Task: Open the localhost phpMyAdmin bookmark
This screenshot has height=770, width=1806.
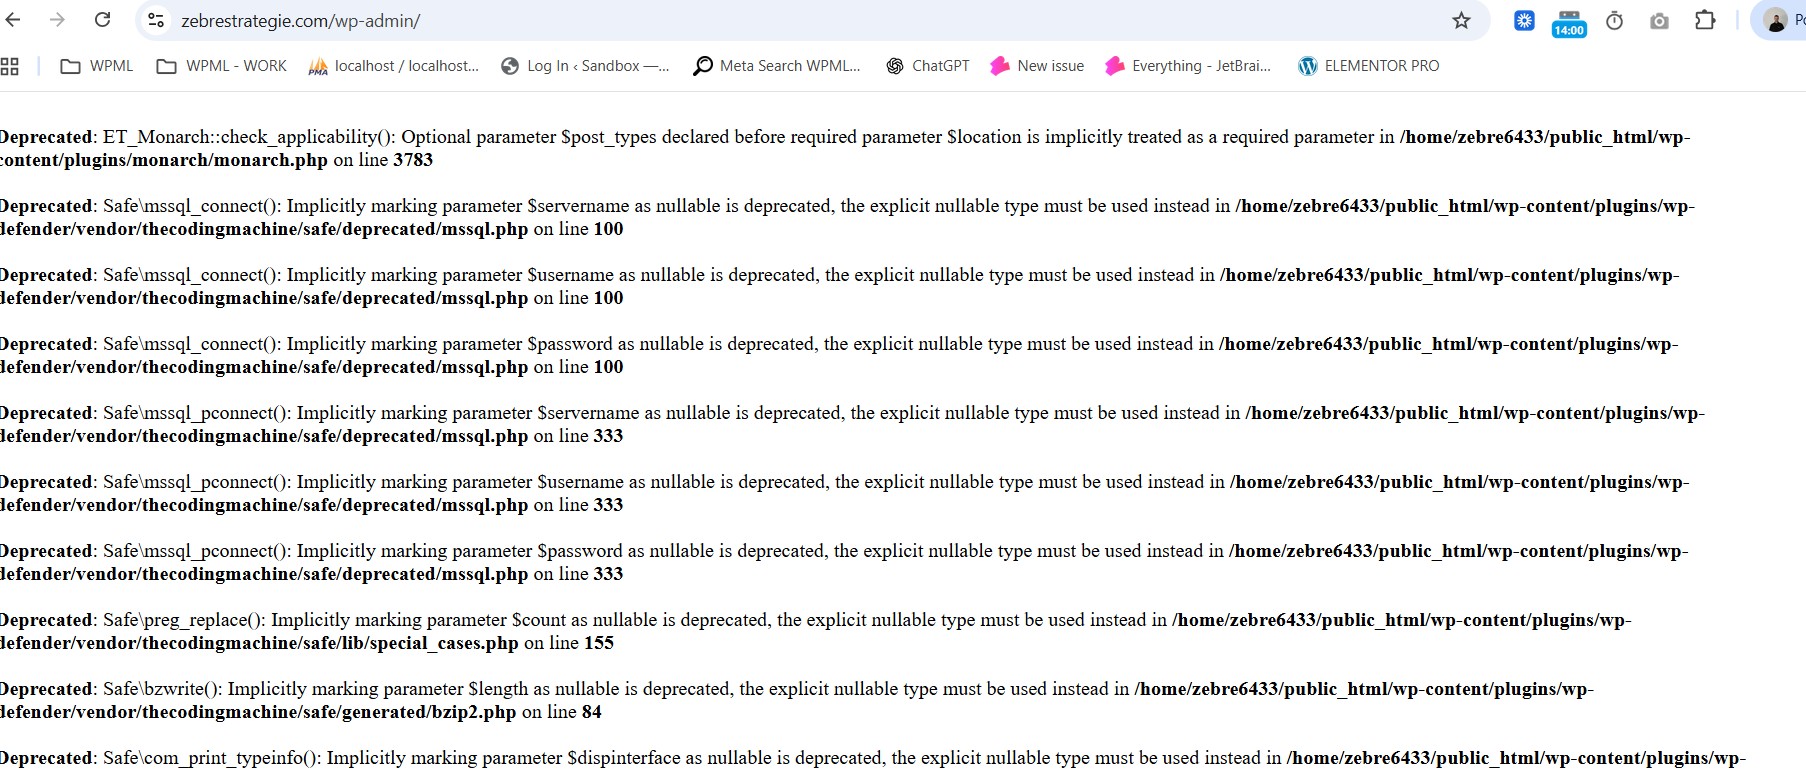Action: pyautogui.click(x=394, y=66)
